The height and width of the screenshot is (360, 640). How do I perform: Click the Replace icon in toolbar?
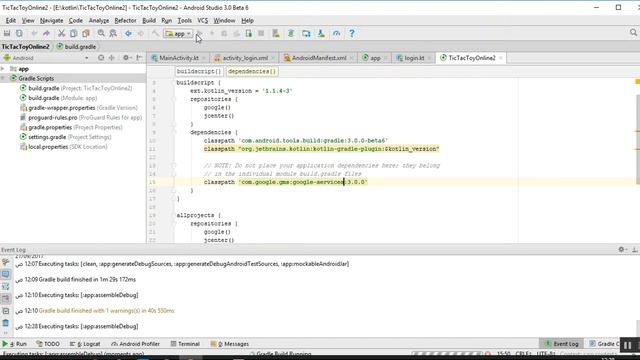point(113,33)
